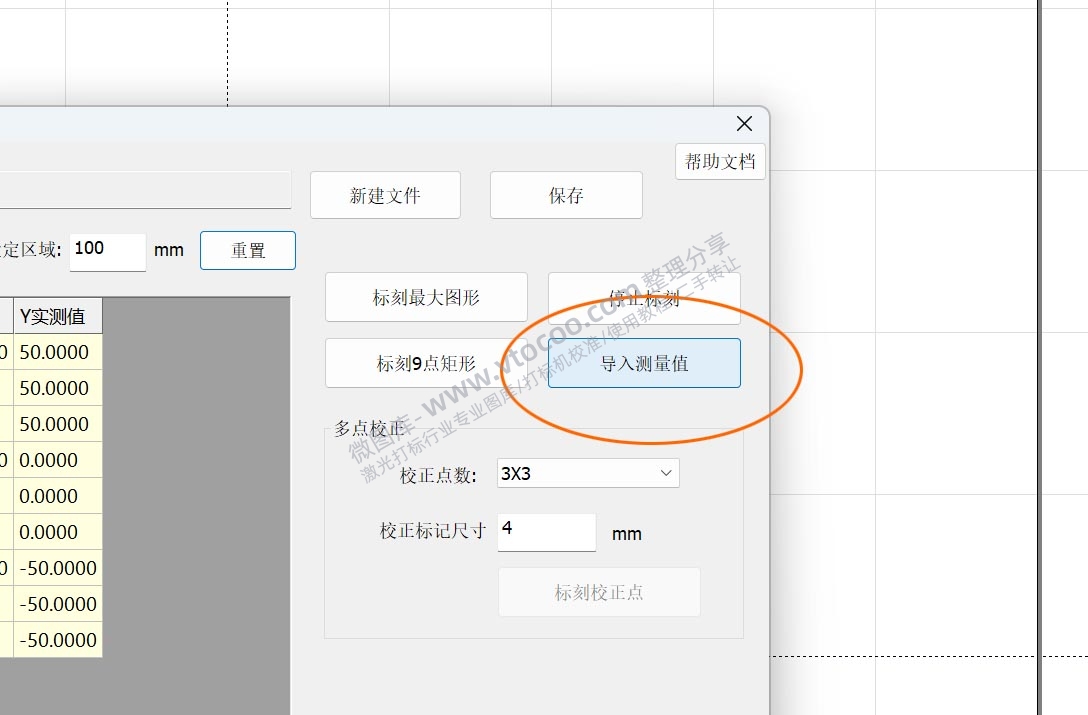This screenshot has height=715, width=1088.
Task: Click 标刻最大图形 to mark maximum graphic
Action: [x=426, y=297]
